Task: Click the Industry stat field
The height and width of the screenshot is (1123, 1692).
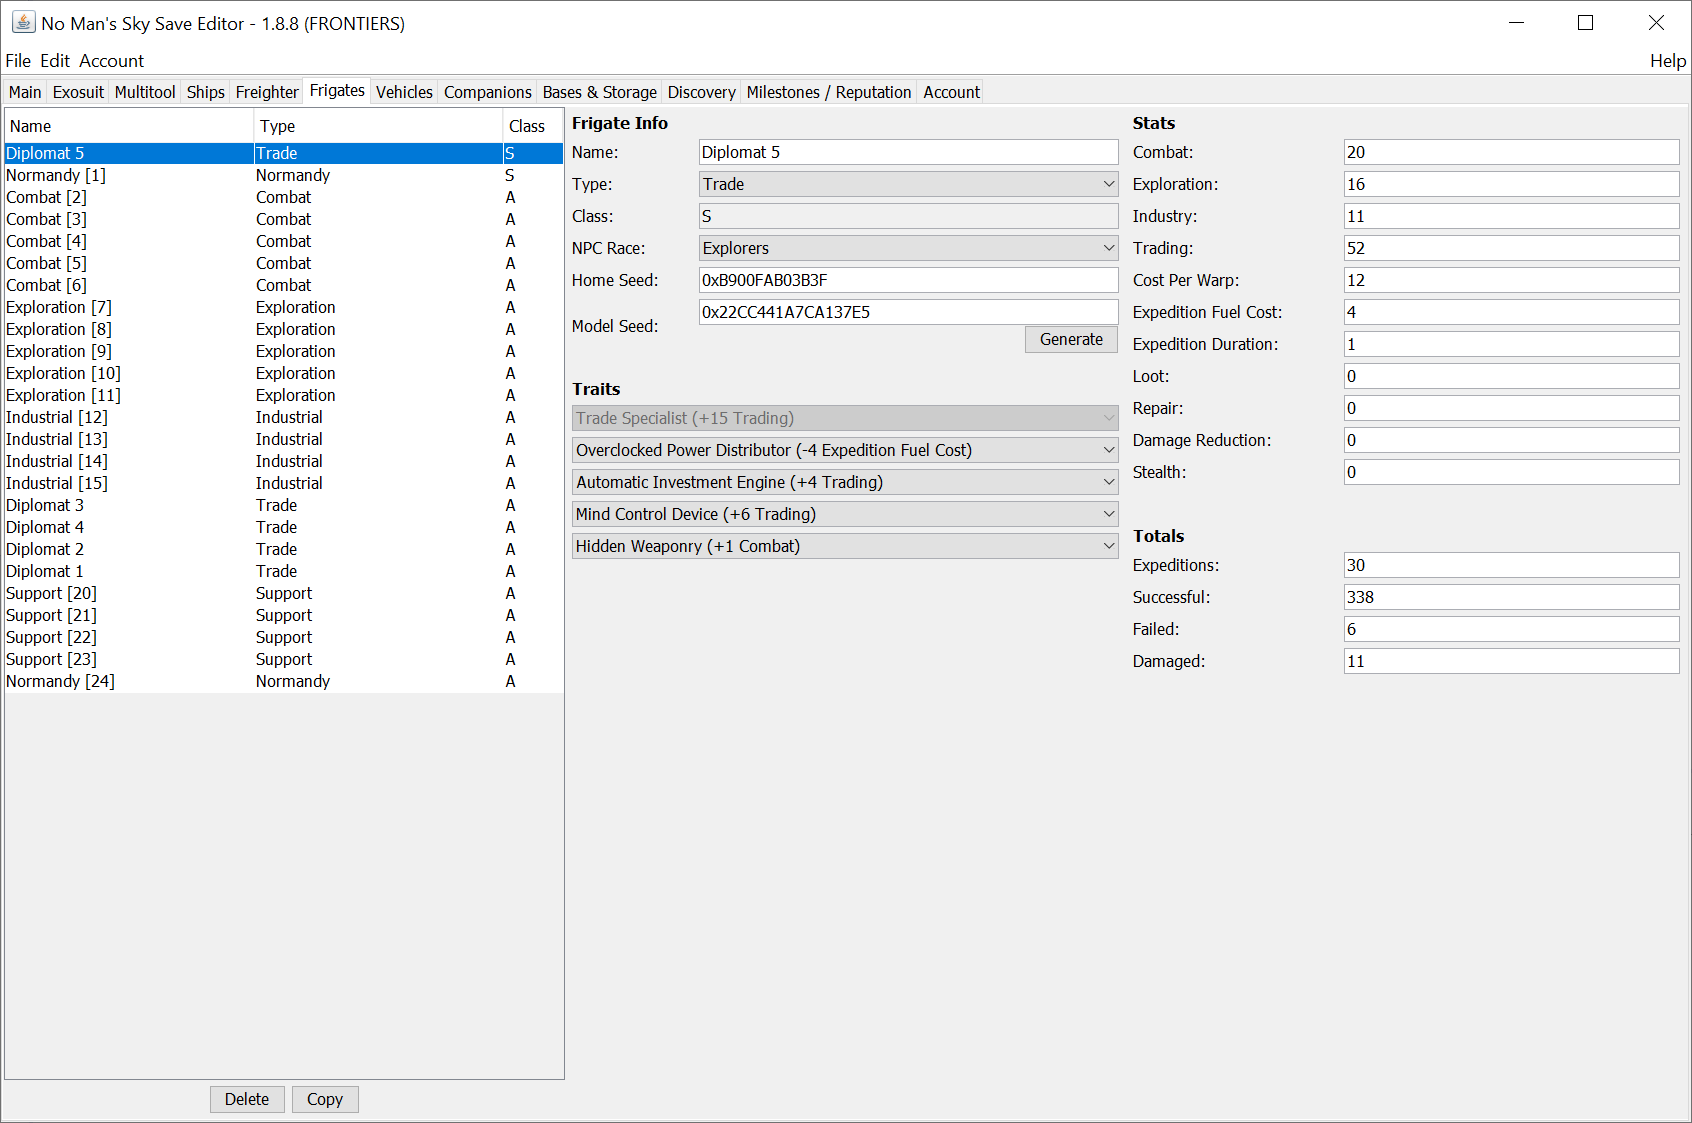Action: point(1511,216)
